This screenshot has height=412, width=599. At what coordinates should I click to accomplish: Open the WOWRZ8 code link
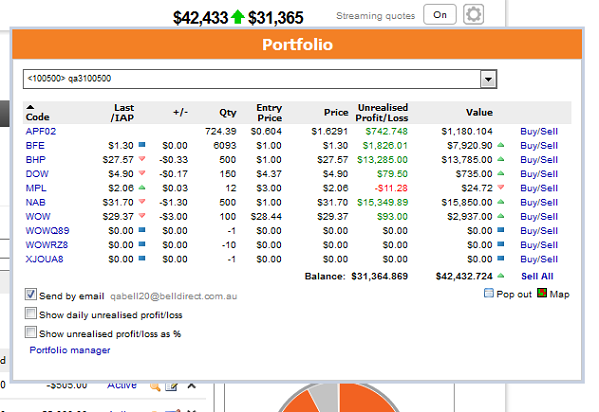coord(47,245)
